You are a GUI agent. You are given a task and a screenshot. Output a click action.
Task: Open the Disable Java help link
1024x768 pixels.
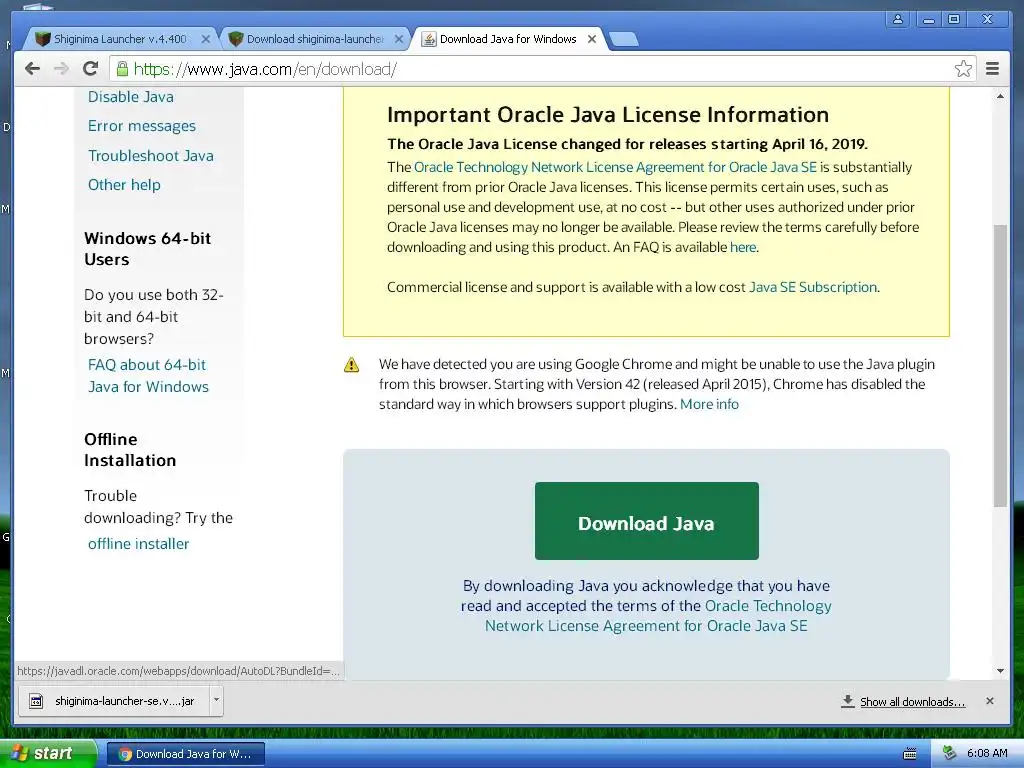point(131,97)
